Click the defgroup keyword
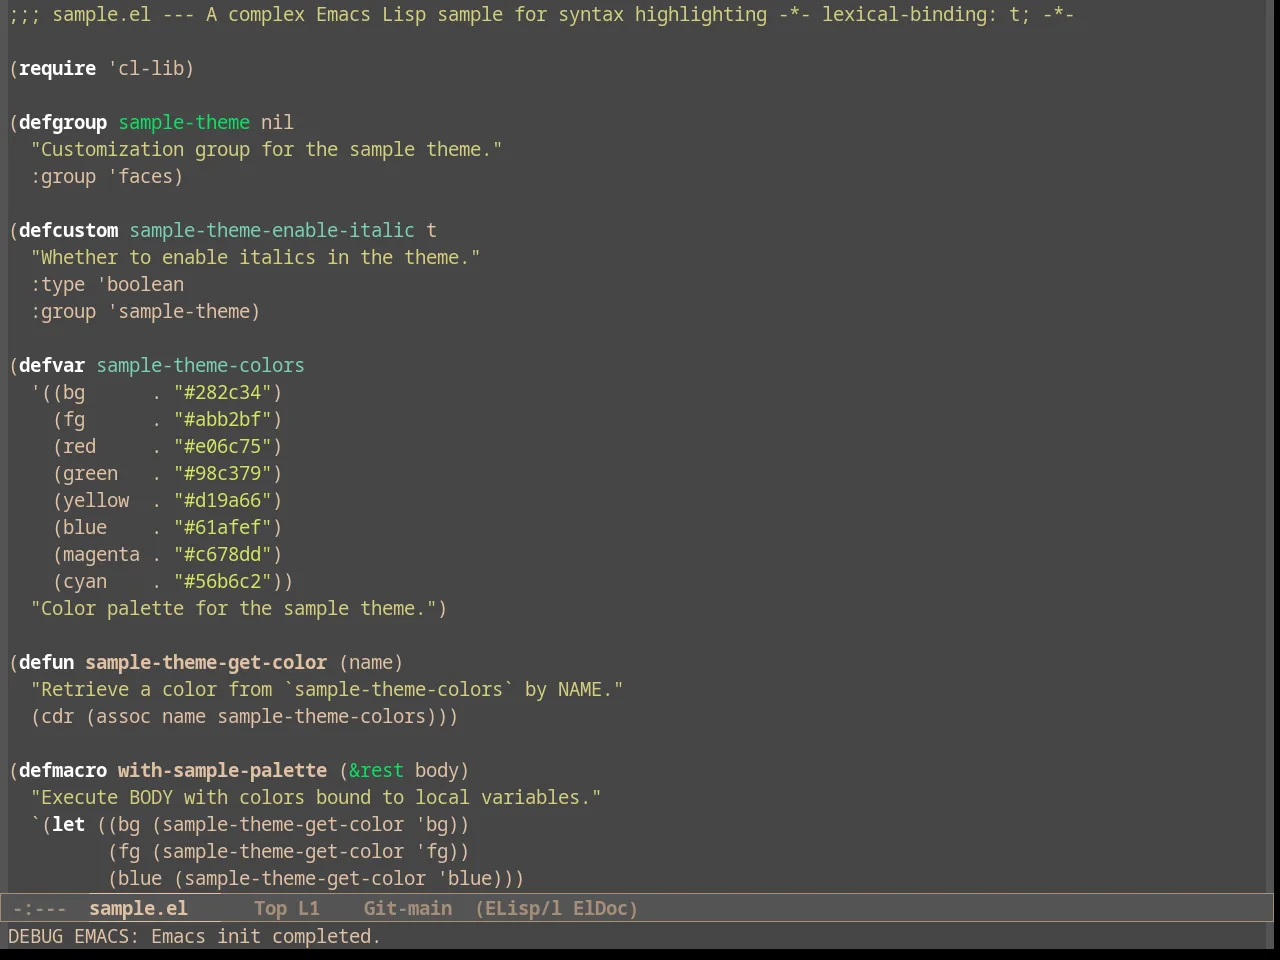Viewport: 1280px width, 960px height. point(63,122)
